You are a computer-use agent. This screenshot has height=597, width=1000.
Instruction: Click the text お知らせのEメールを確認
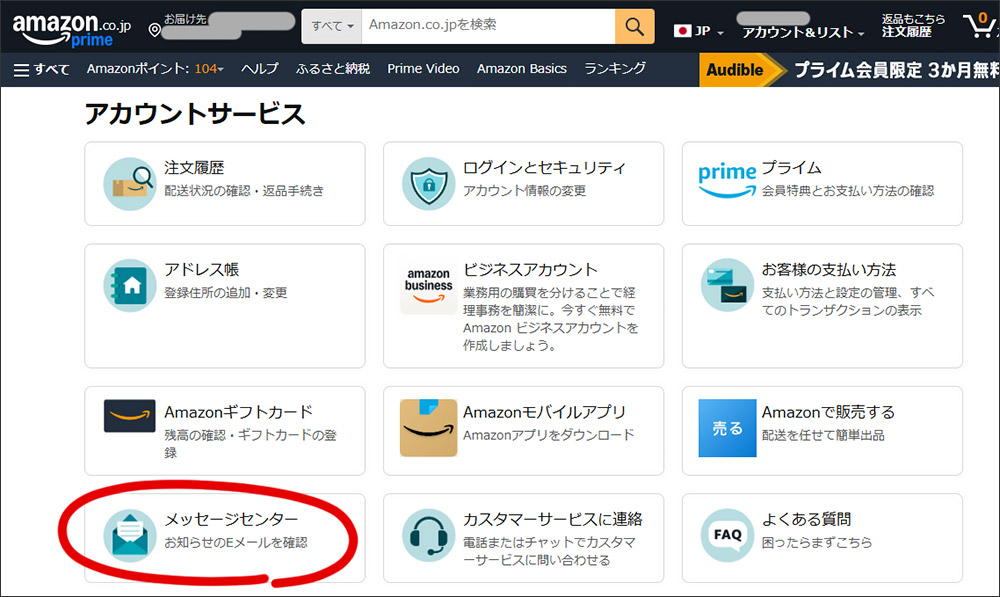tap(236, 543)
